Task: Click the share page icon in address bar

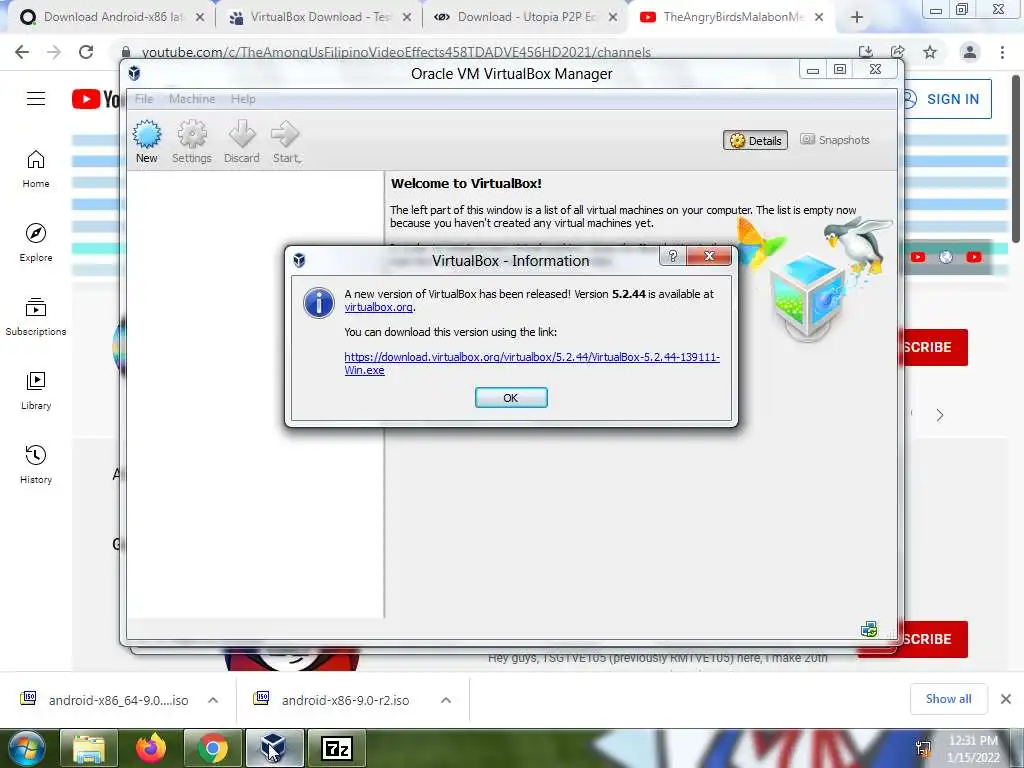Action: pos(898,52)
